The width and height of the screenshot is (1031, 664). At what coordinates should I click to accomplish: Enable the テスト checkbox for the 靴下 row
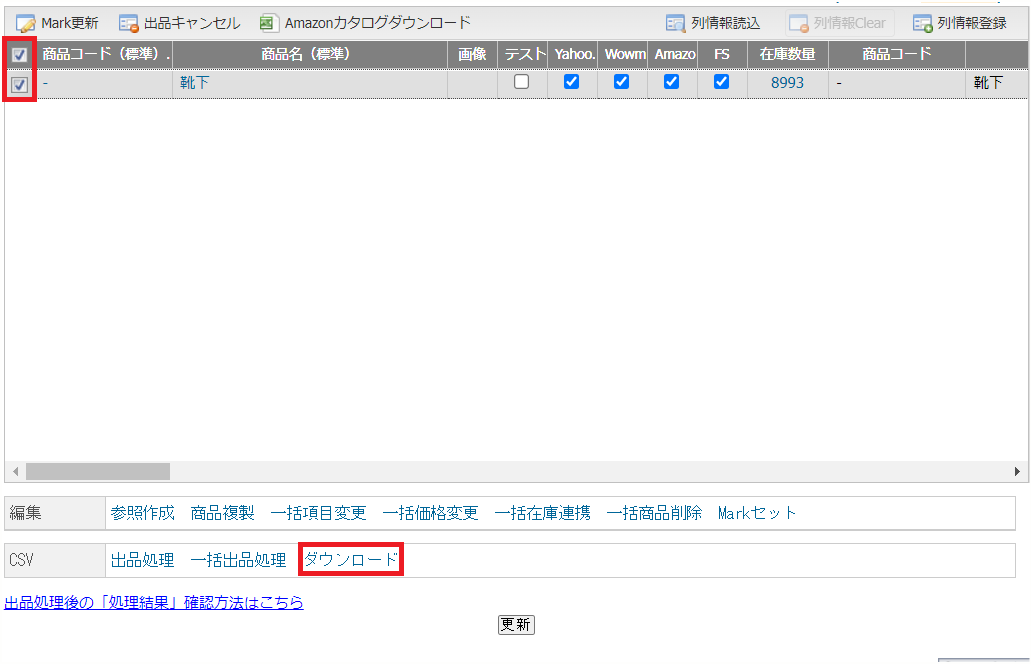(x=521, y=82)
